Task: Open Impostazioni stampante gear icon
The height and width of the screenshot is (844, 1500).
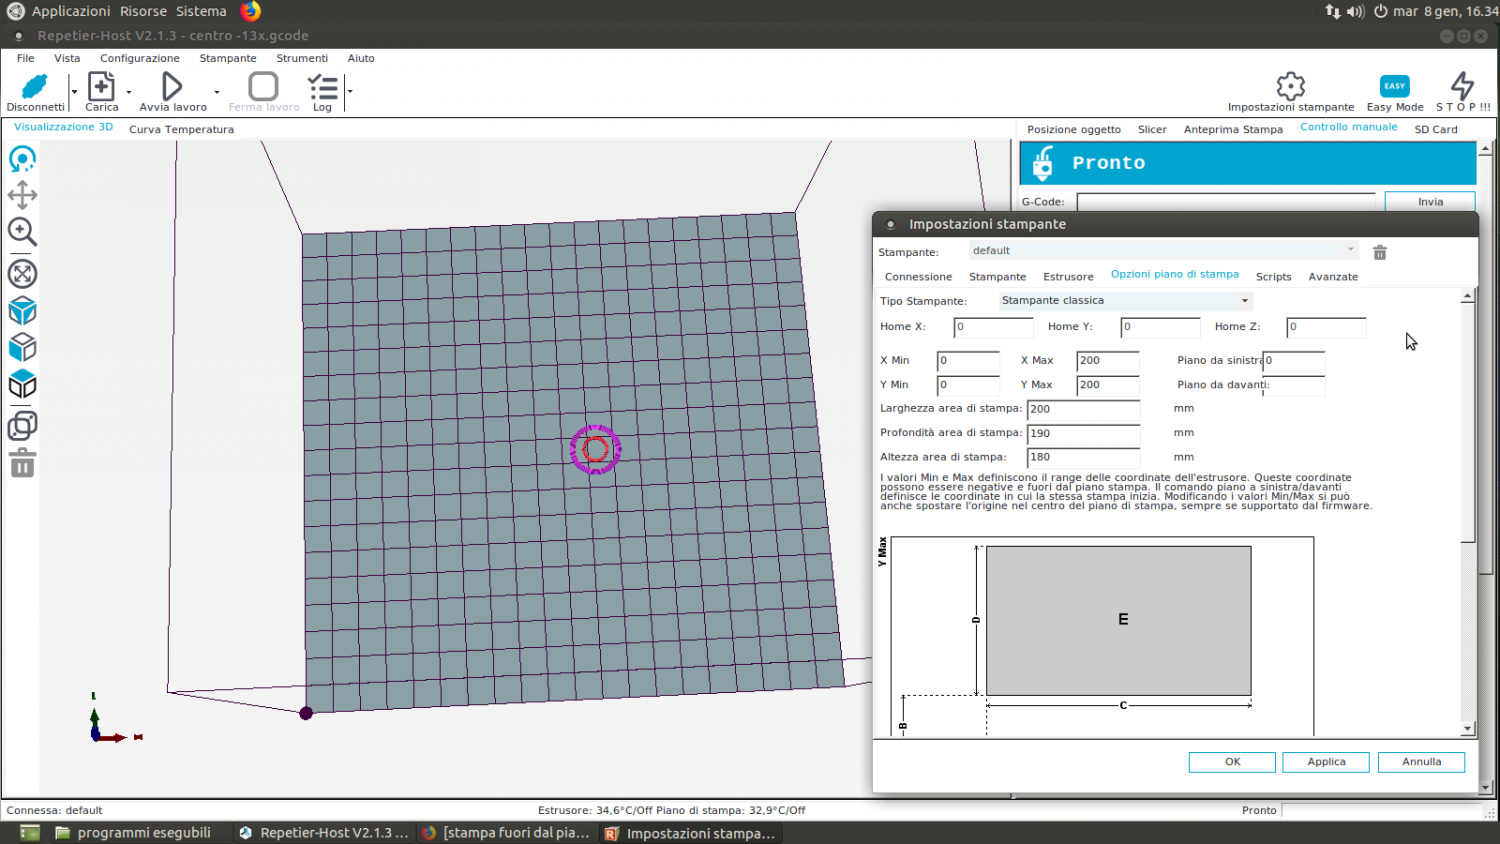Action: (1291, 86)
